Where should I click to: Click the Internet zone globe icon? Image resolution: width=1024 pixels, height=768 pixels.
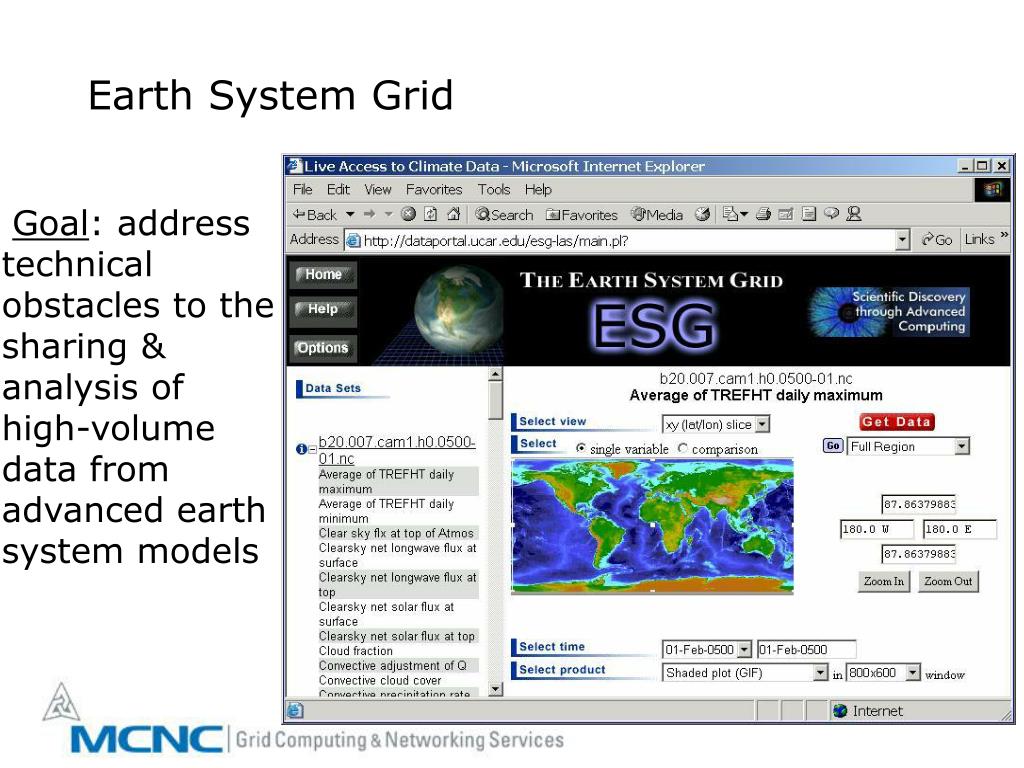click(840, 711)
